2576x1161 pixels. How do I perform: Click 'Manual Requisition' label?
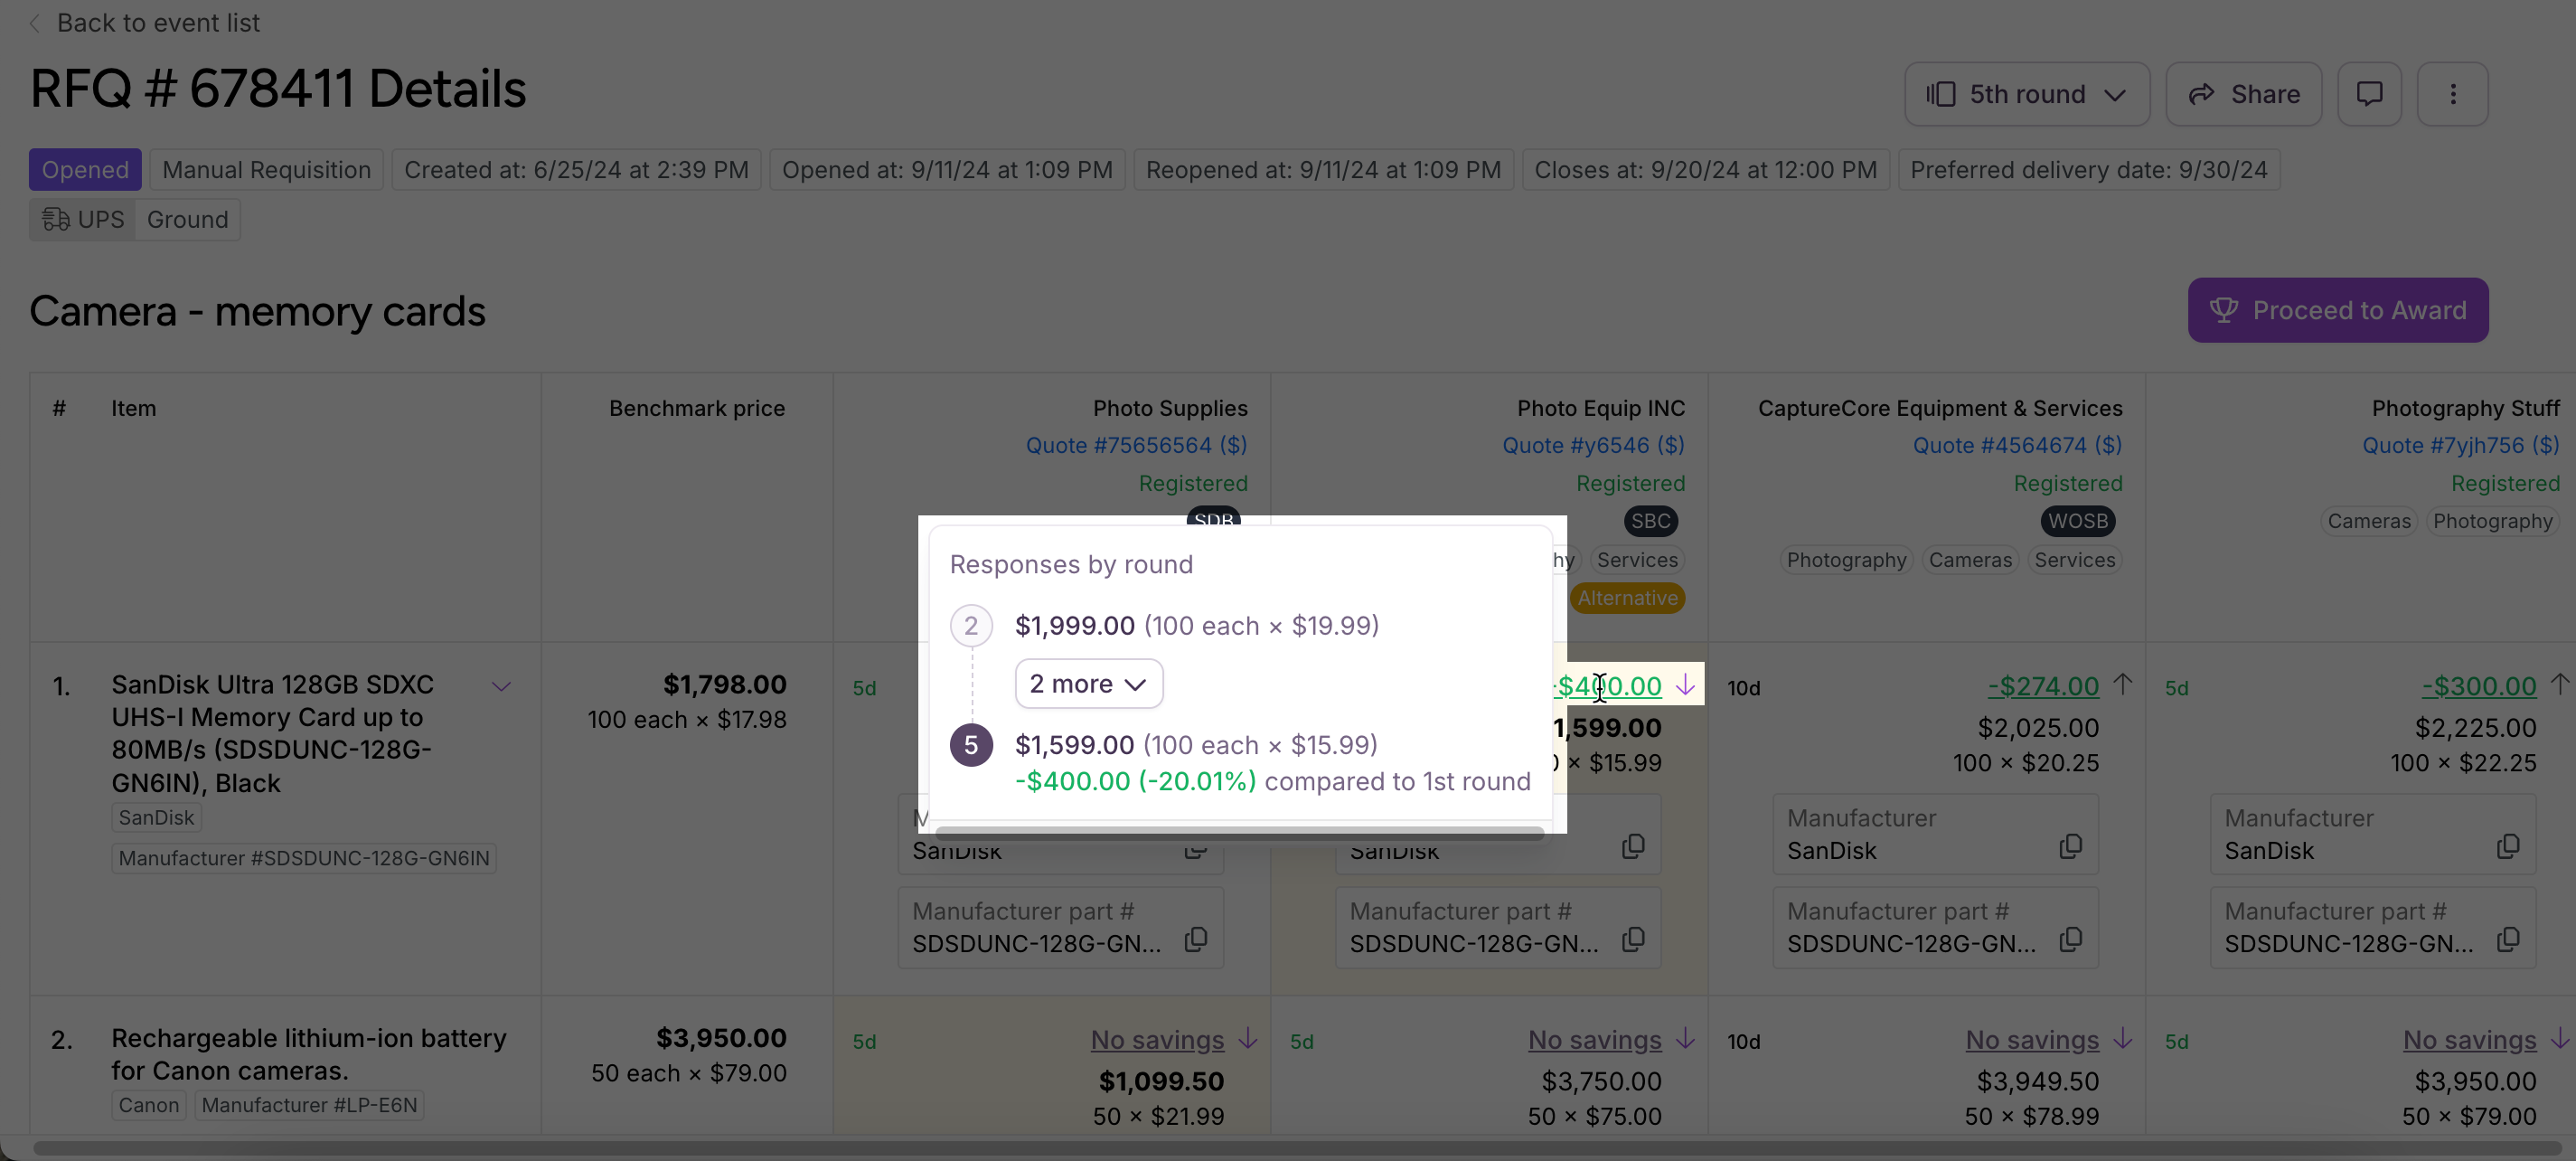pyautogui.click(x=266, y=170)
